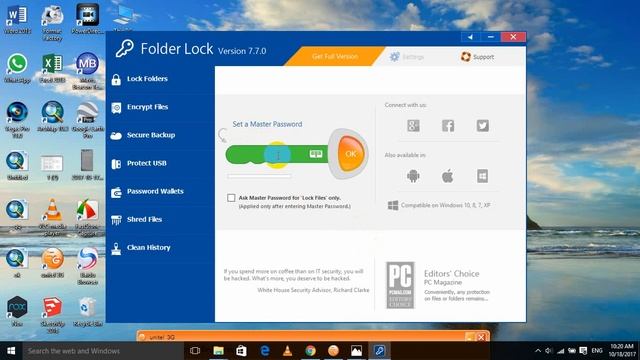This screenshot has width=640, height=360.
Task: Minimize the unitel 3G window
Action: pyautogui.click(x=469, y=337)
